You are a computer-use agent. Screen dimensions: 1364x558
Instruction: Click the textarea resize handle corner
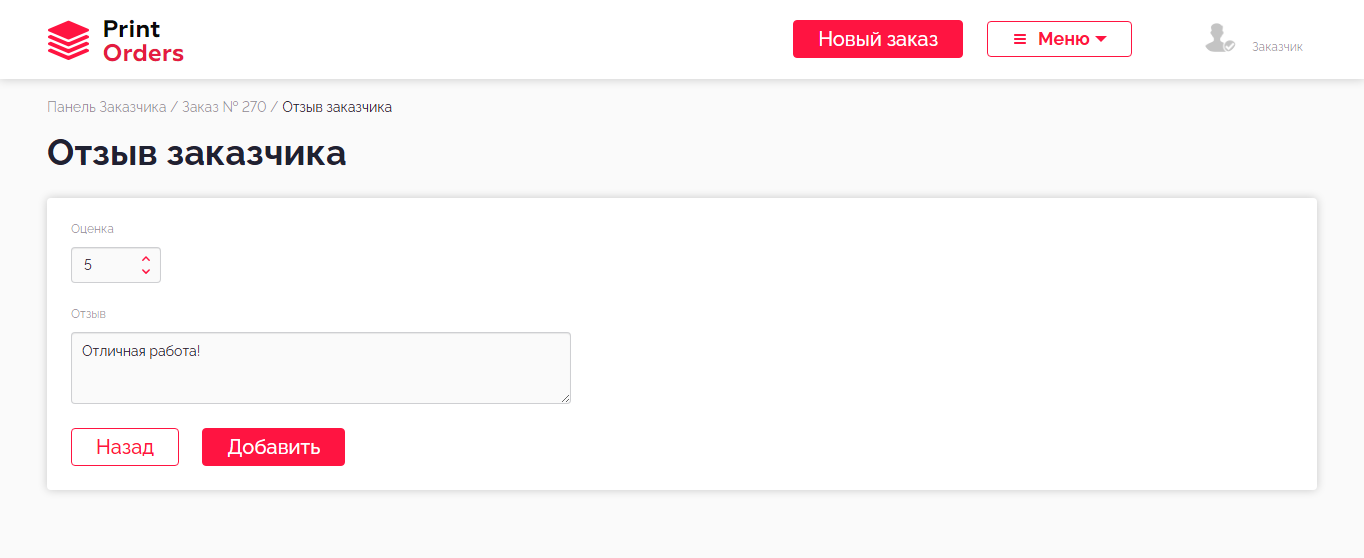point(566,399)
